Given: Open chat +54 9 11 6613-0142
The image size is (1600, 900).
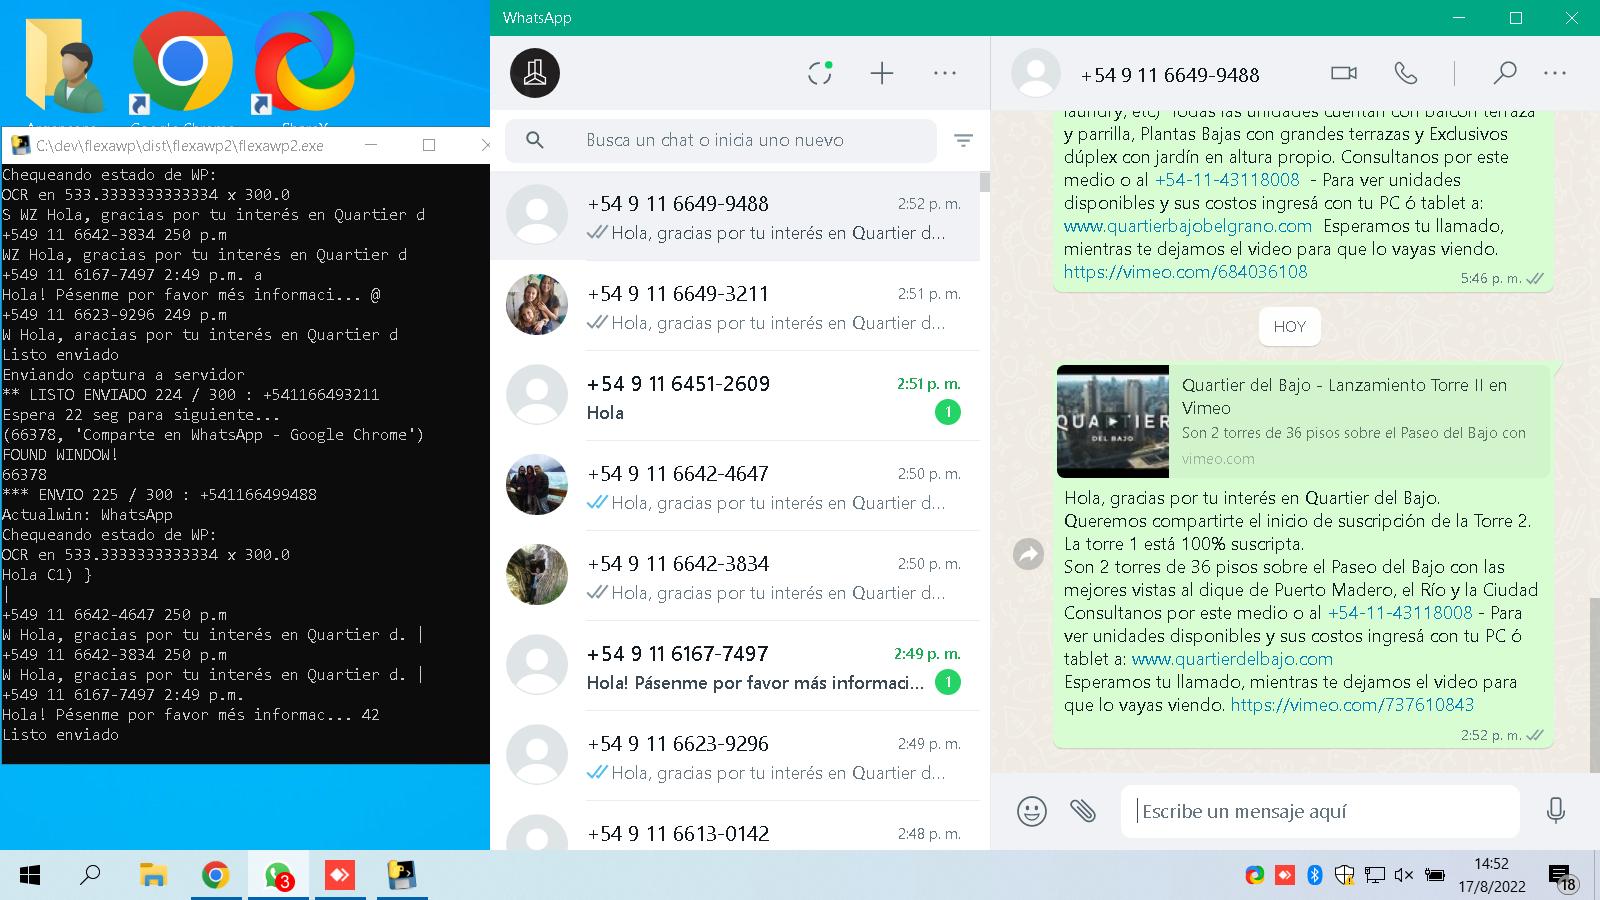Looking at the screenshot, I should pyautogui.click(x=735, y=826).
